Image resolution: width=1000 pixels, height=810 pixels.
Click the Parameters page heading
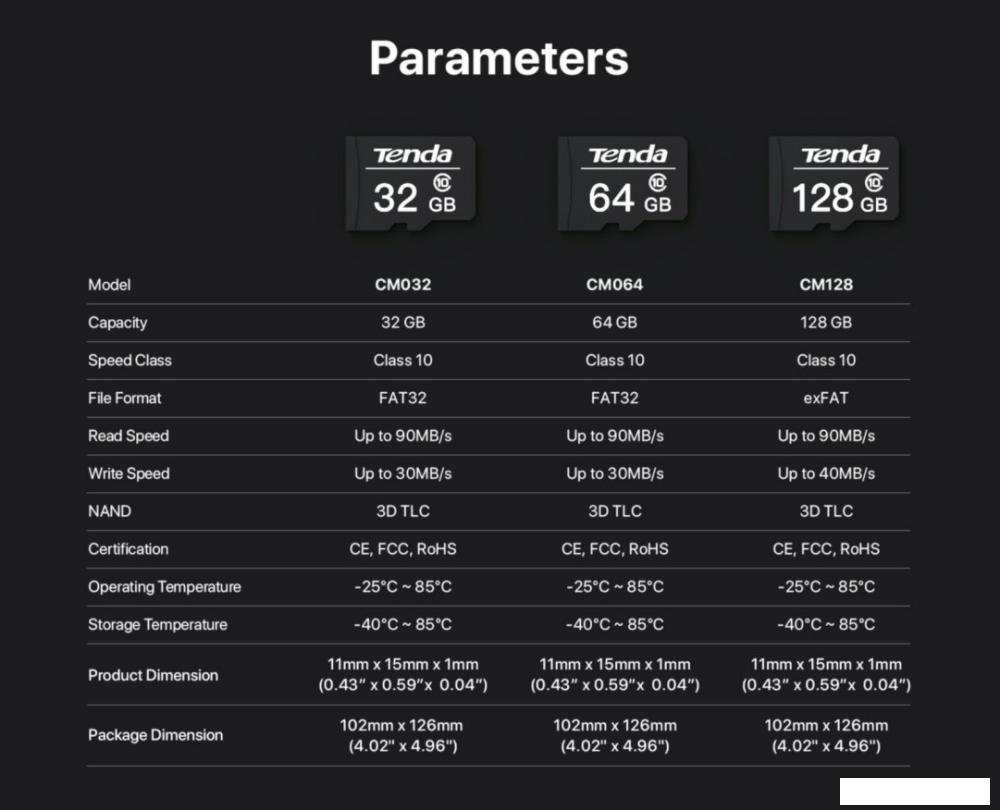tap(499, 59)
